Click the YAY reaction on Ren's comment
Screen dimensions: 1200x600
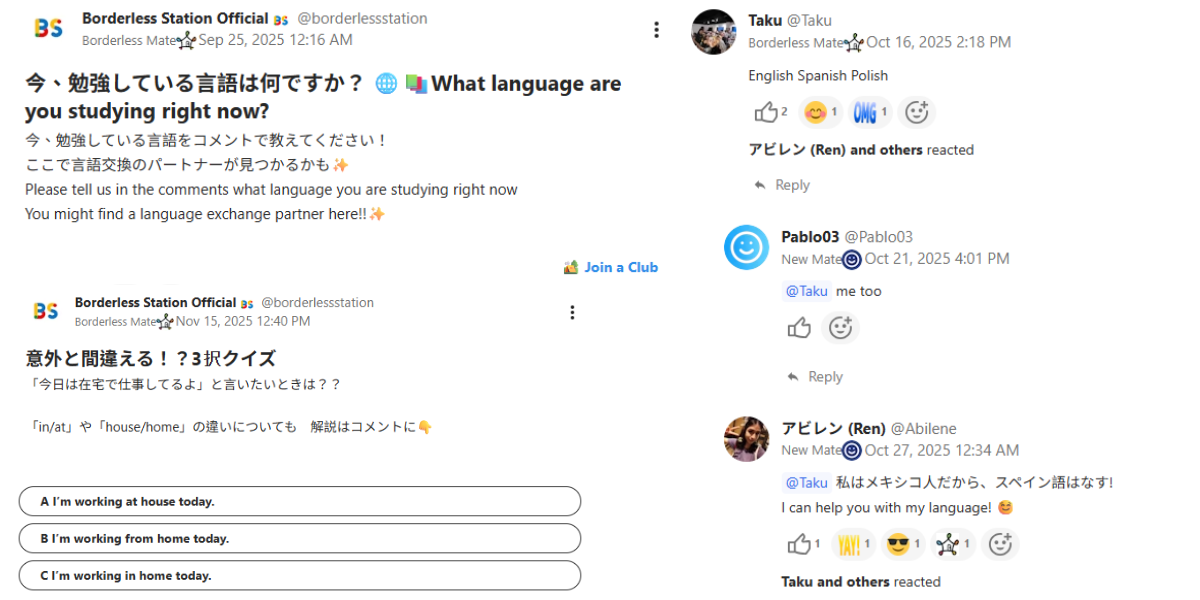tap(853, 544)
